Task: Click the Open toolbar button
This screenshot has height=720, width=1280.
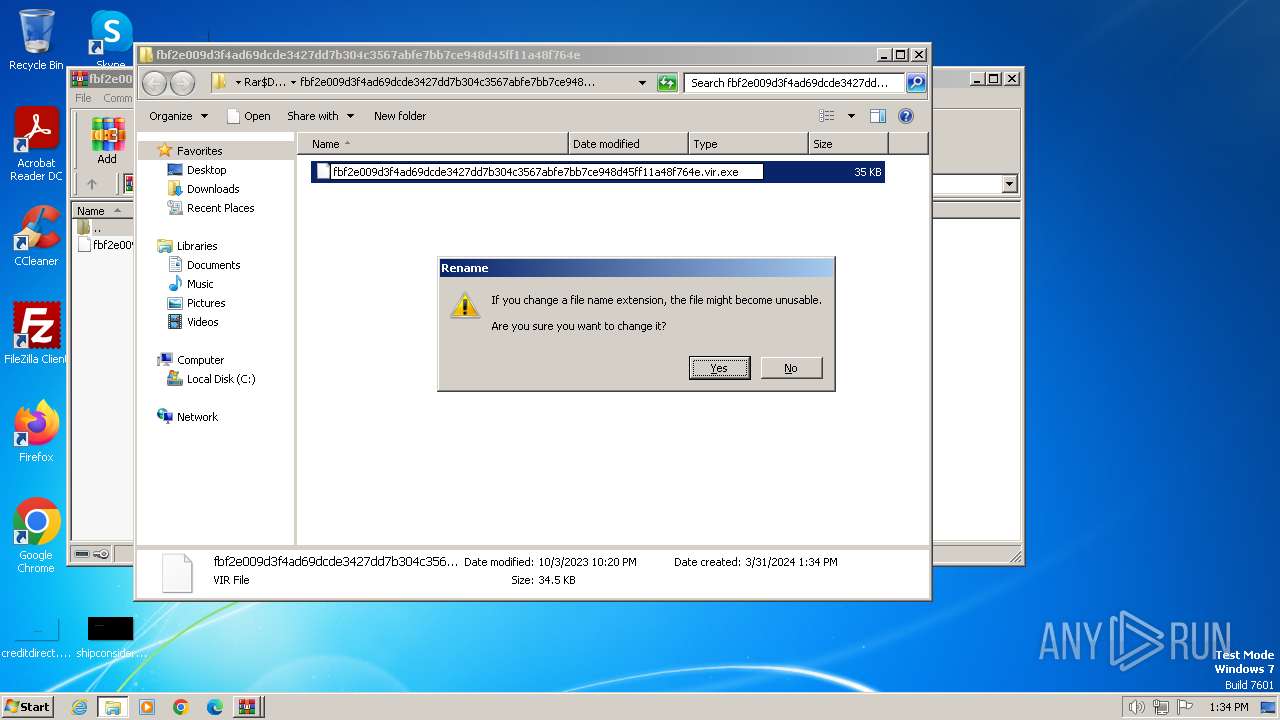Action: (x=249, y=116)
